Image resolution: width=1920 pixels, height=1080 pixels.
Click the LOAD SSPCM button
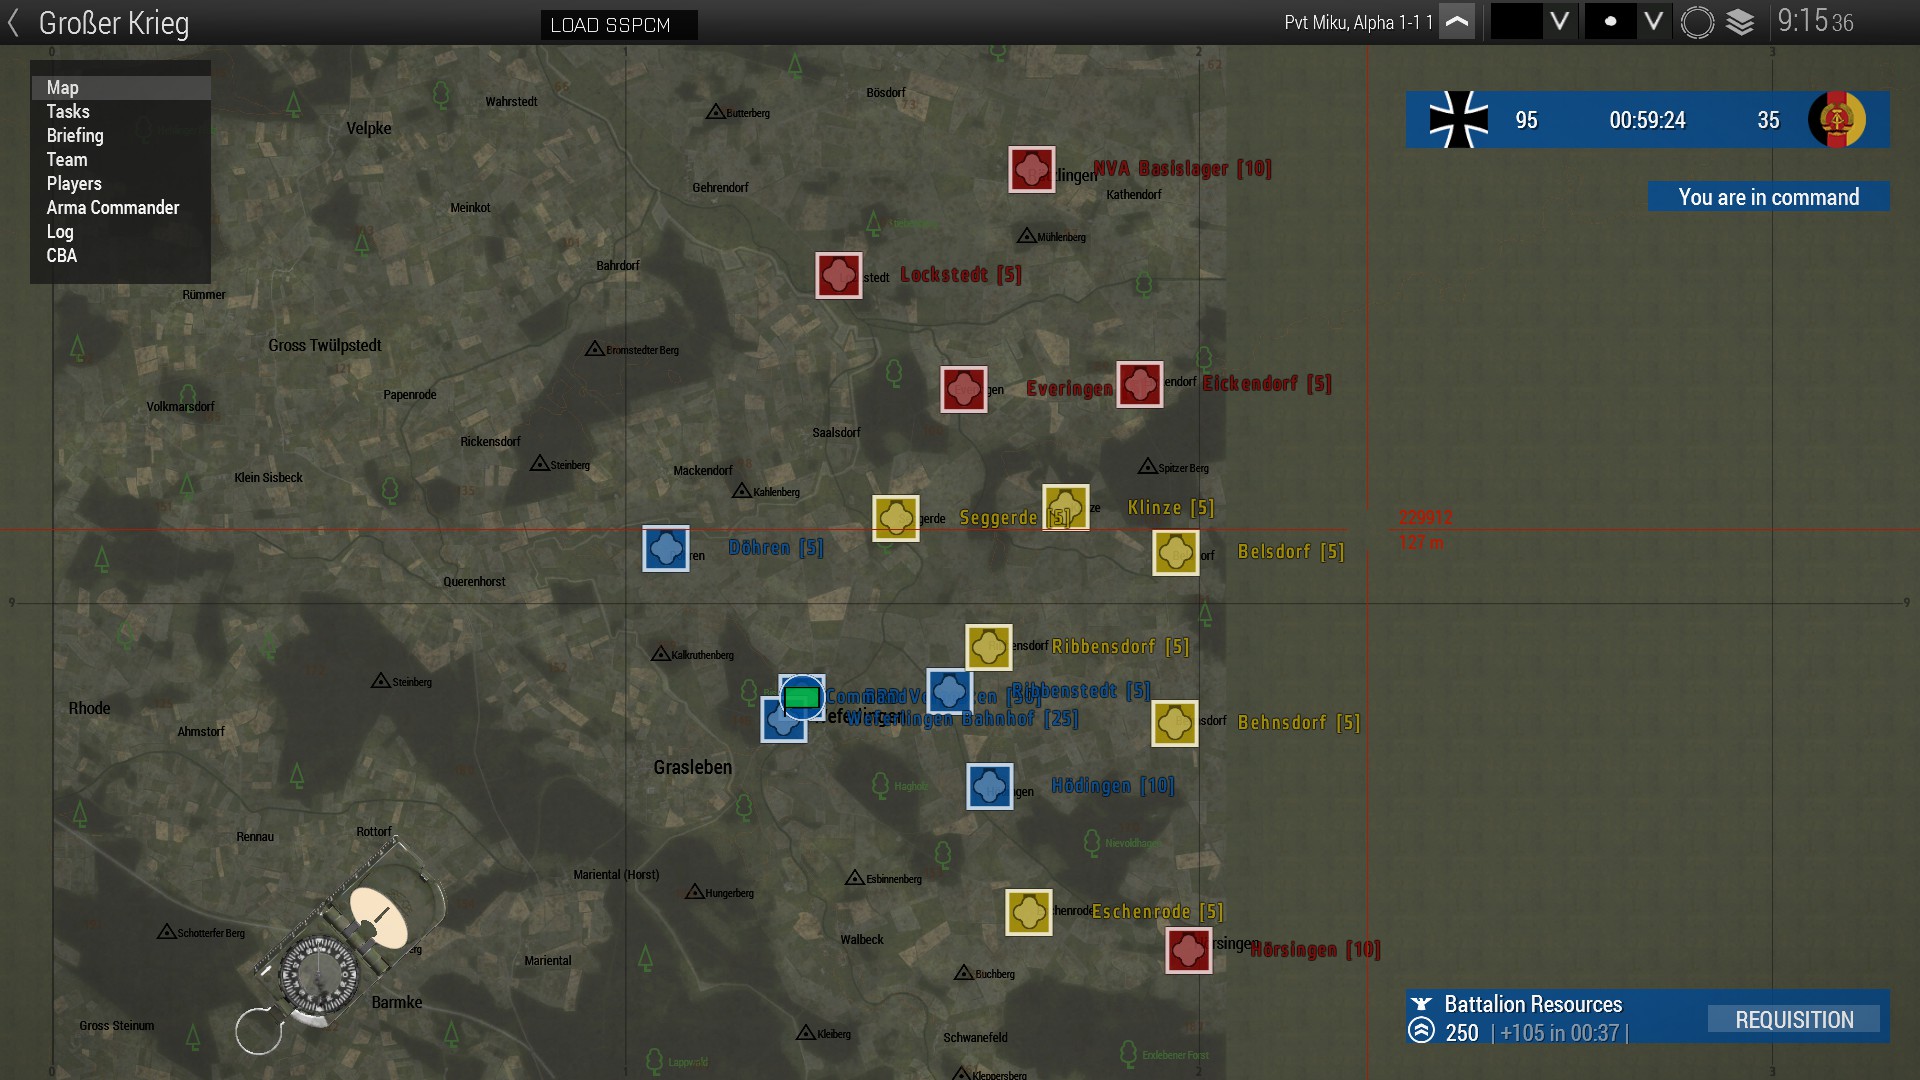[619, 25]
